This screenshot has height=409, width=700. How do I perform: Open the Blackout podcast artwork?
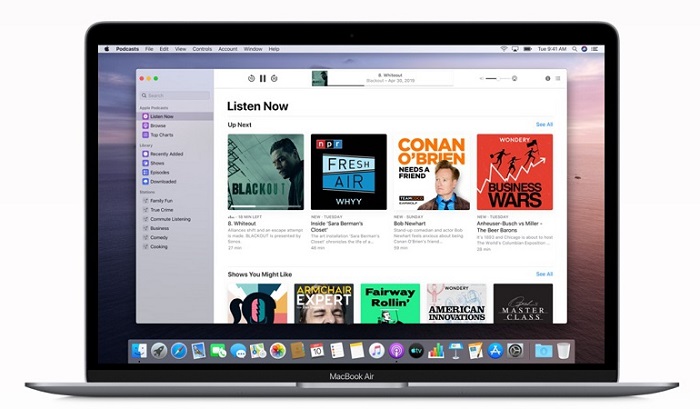coord(266,172)
